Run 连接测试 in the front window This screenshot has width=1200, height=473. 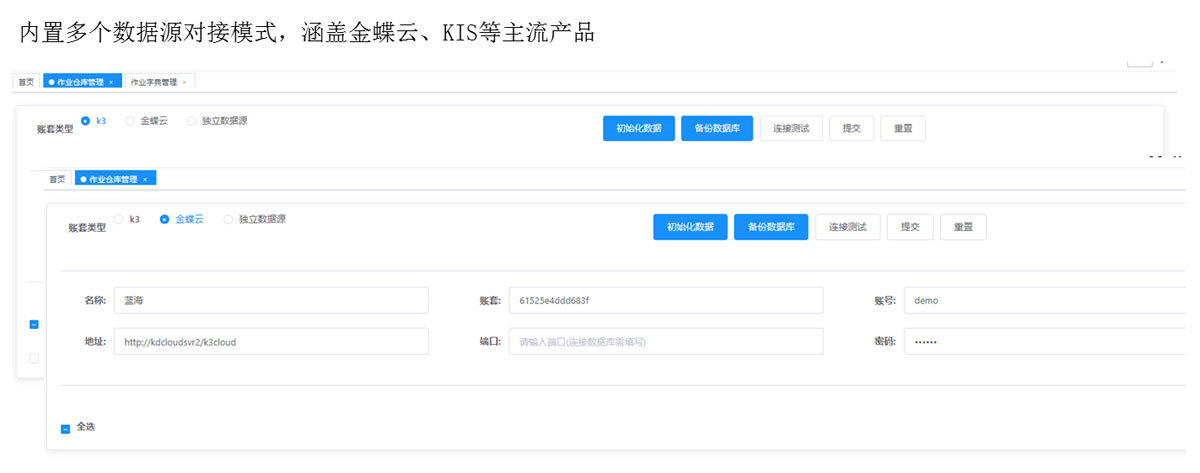coord(848,227)
